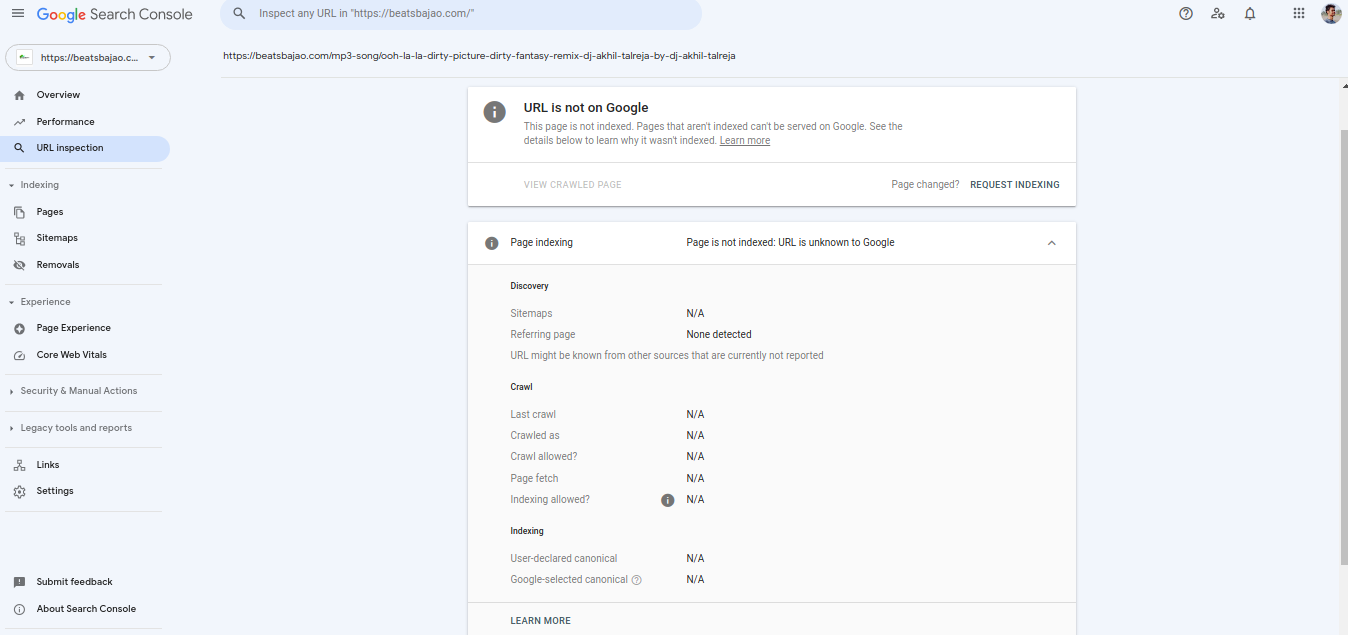Click LEARN MORE at panel bottom
The height and width of the screenshot is (635, 1348).
click(x=541, y=621)
